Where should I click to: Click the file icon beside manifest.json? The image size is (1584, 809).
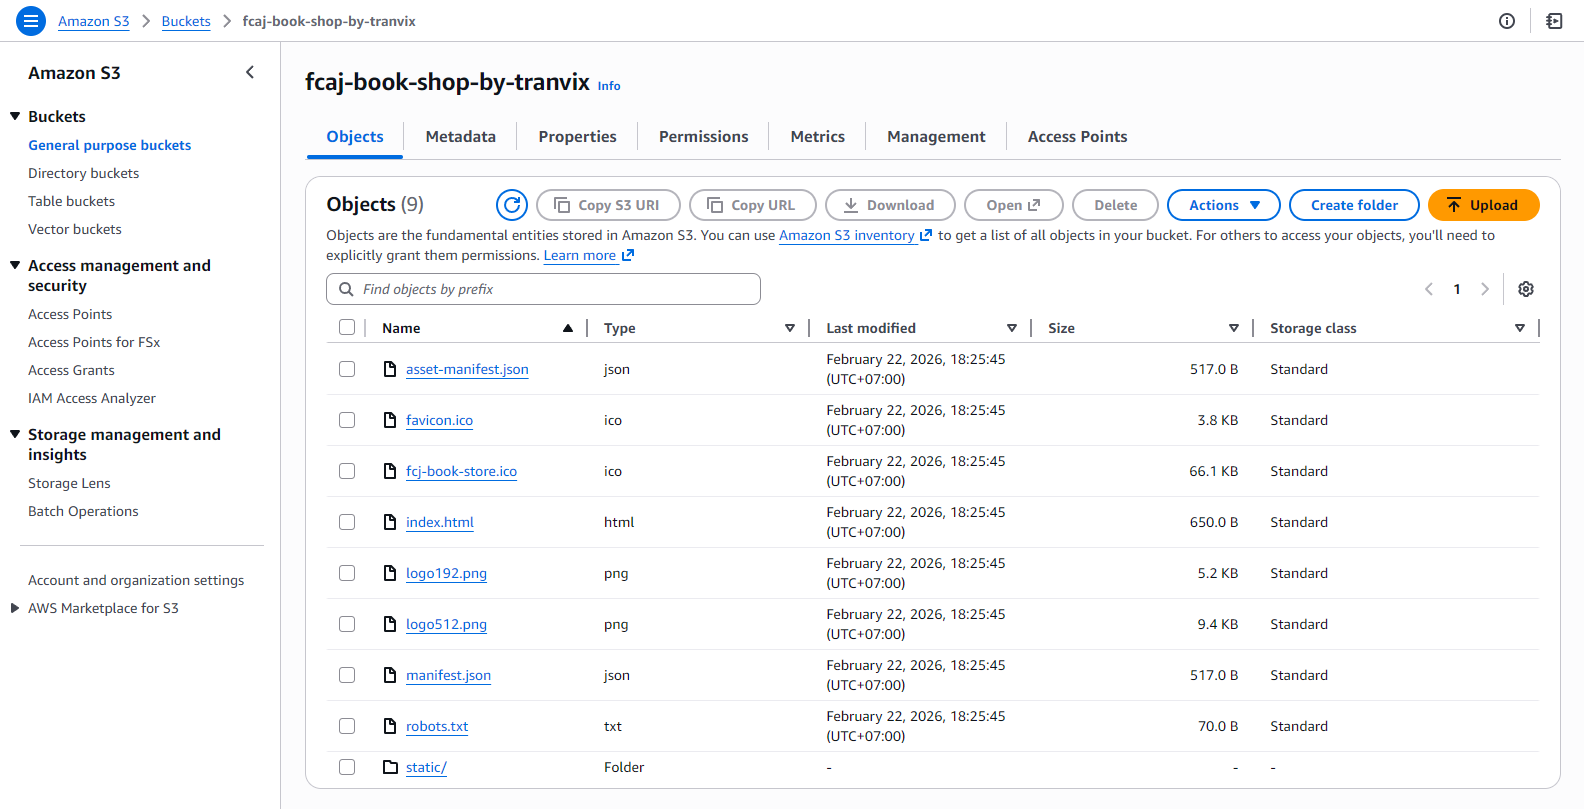pos(390,675)
